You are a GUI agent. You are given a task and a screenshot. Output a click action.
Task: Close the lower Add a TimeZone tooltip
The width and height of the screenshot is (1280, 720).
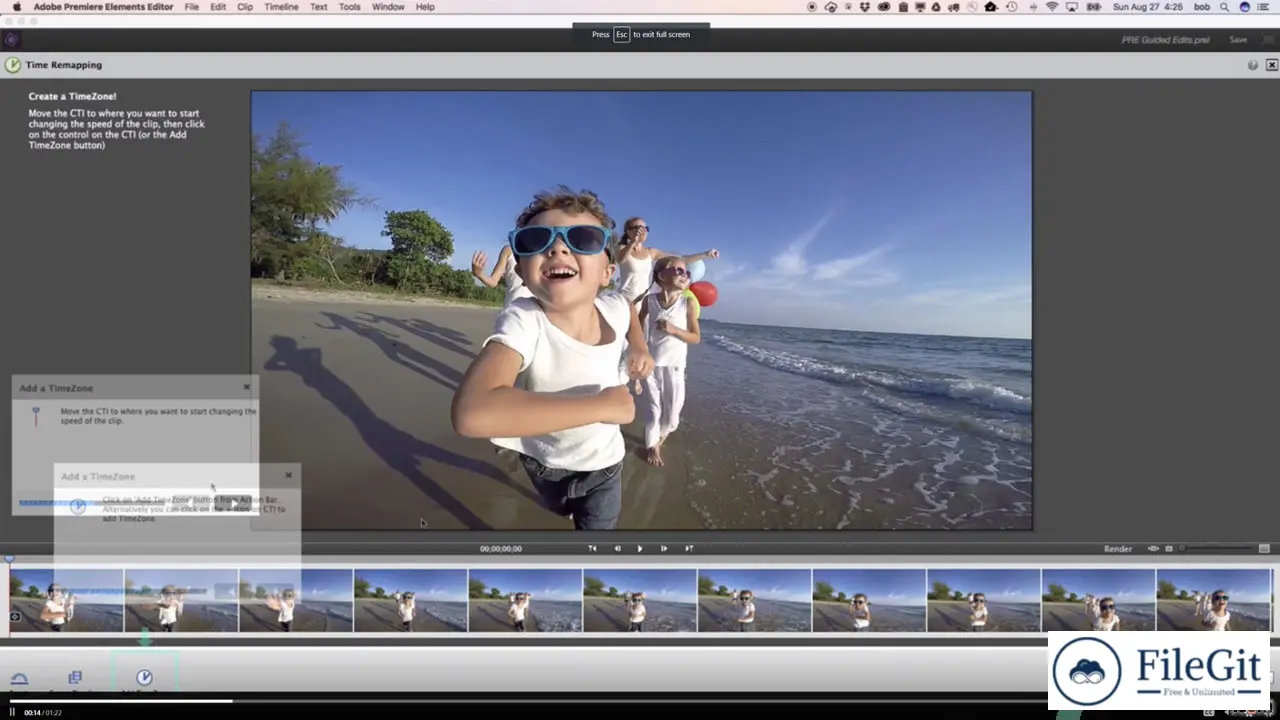[x=289, y=476]
